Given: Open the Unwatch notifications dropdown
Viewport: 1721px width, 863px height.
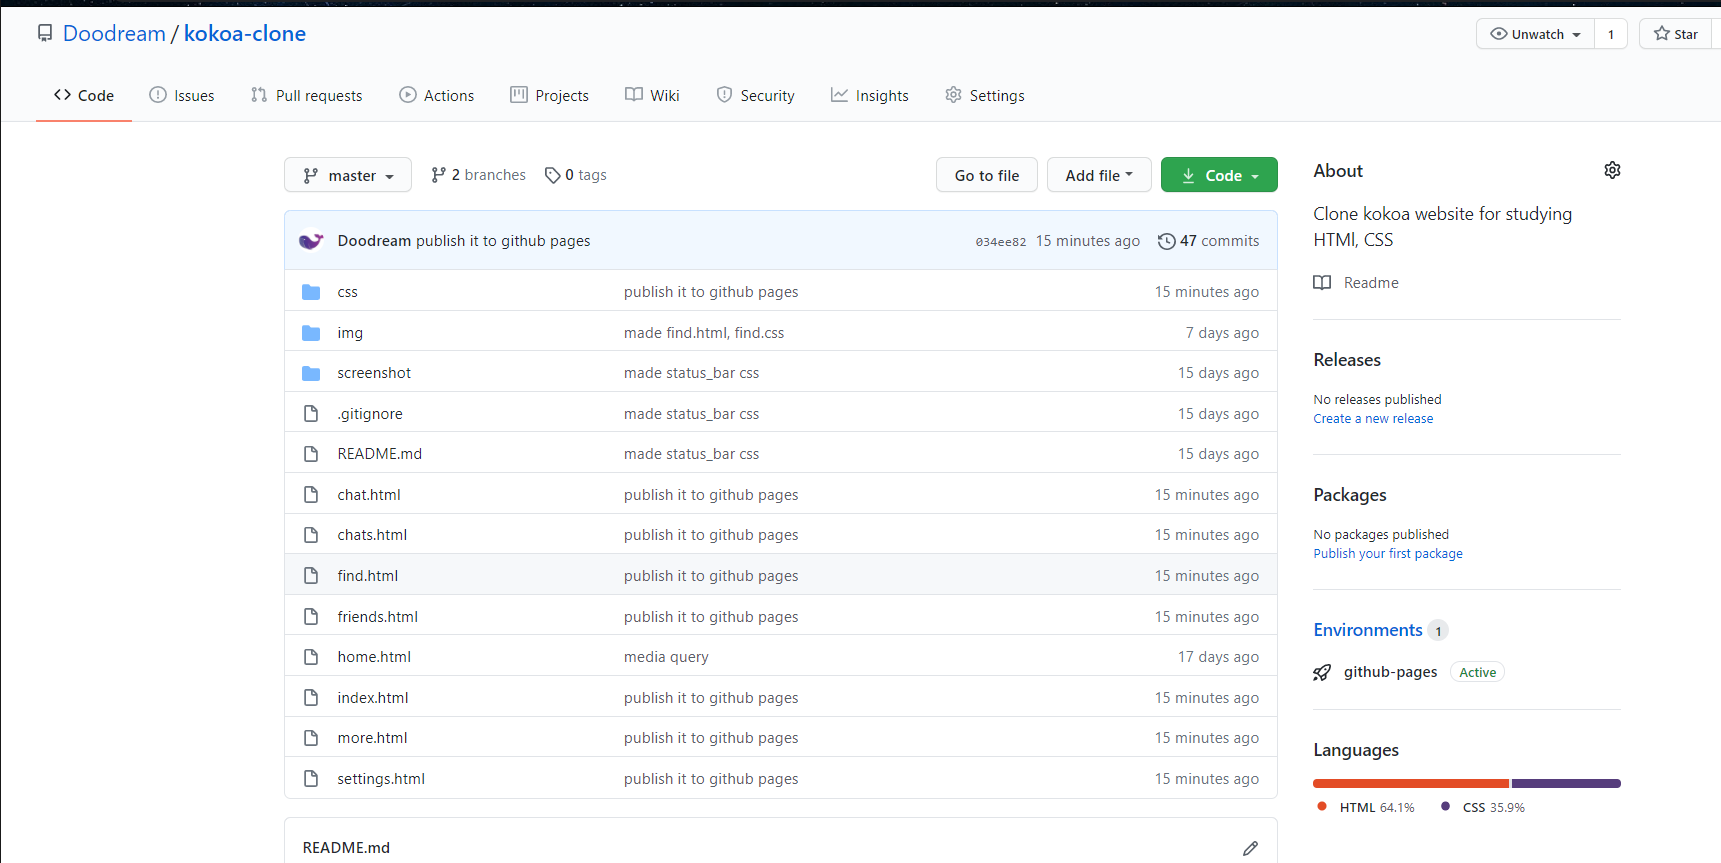Looking at the screenshot, I should 1535,34.
